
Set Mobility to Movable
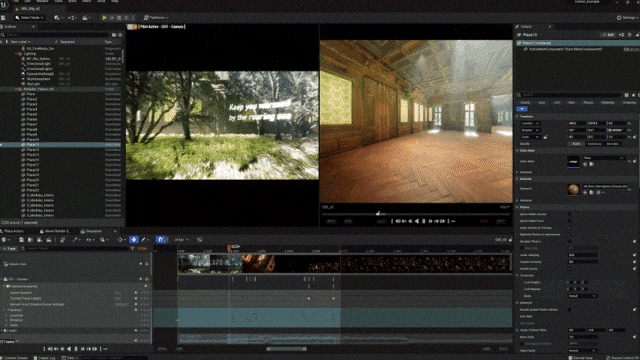tap(613, 144)
